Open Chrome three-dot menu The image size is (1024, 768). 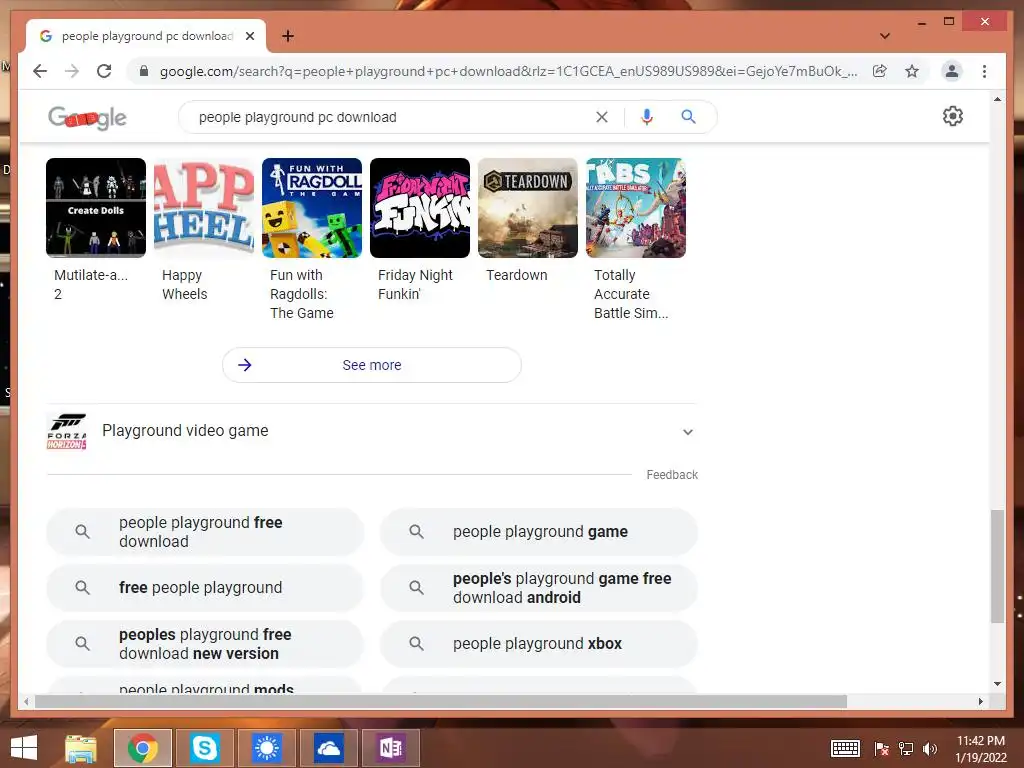pos(984,71)
